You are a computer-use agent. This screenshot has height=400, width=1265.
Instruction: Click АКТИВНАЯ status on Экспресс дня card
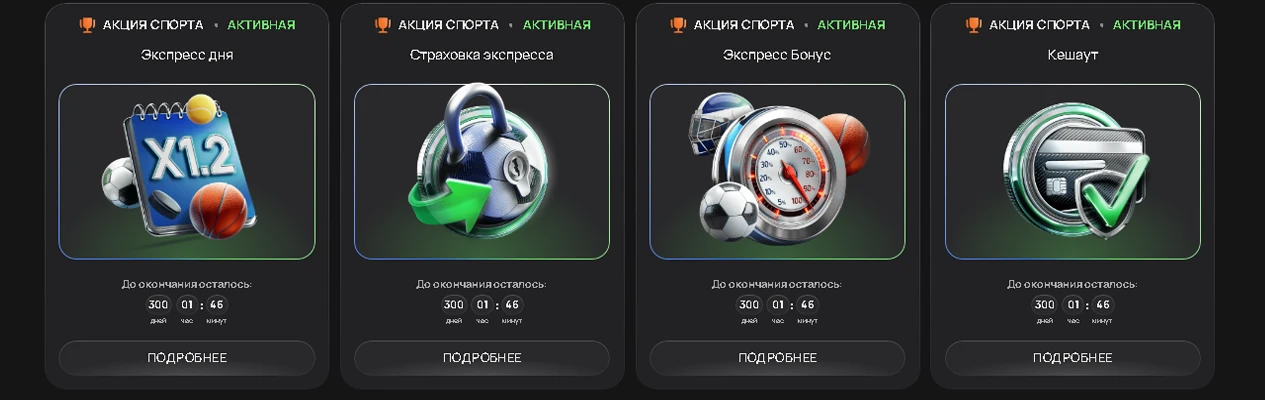tap(261, 25)
